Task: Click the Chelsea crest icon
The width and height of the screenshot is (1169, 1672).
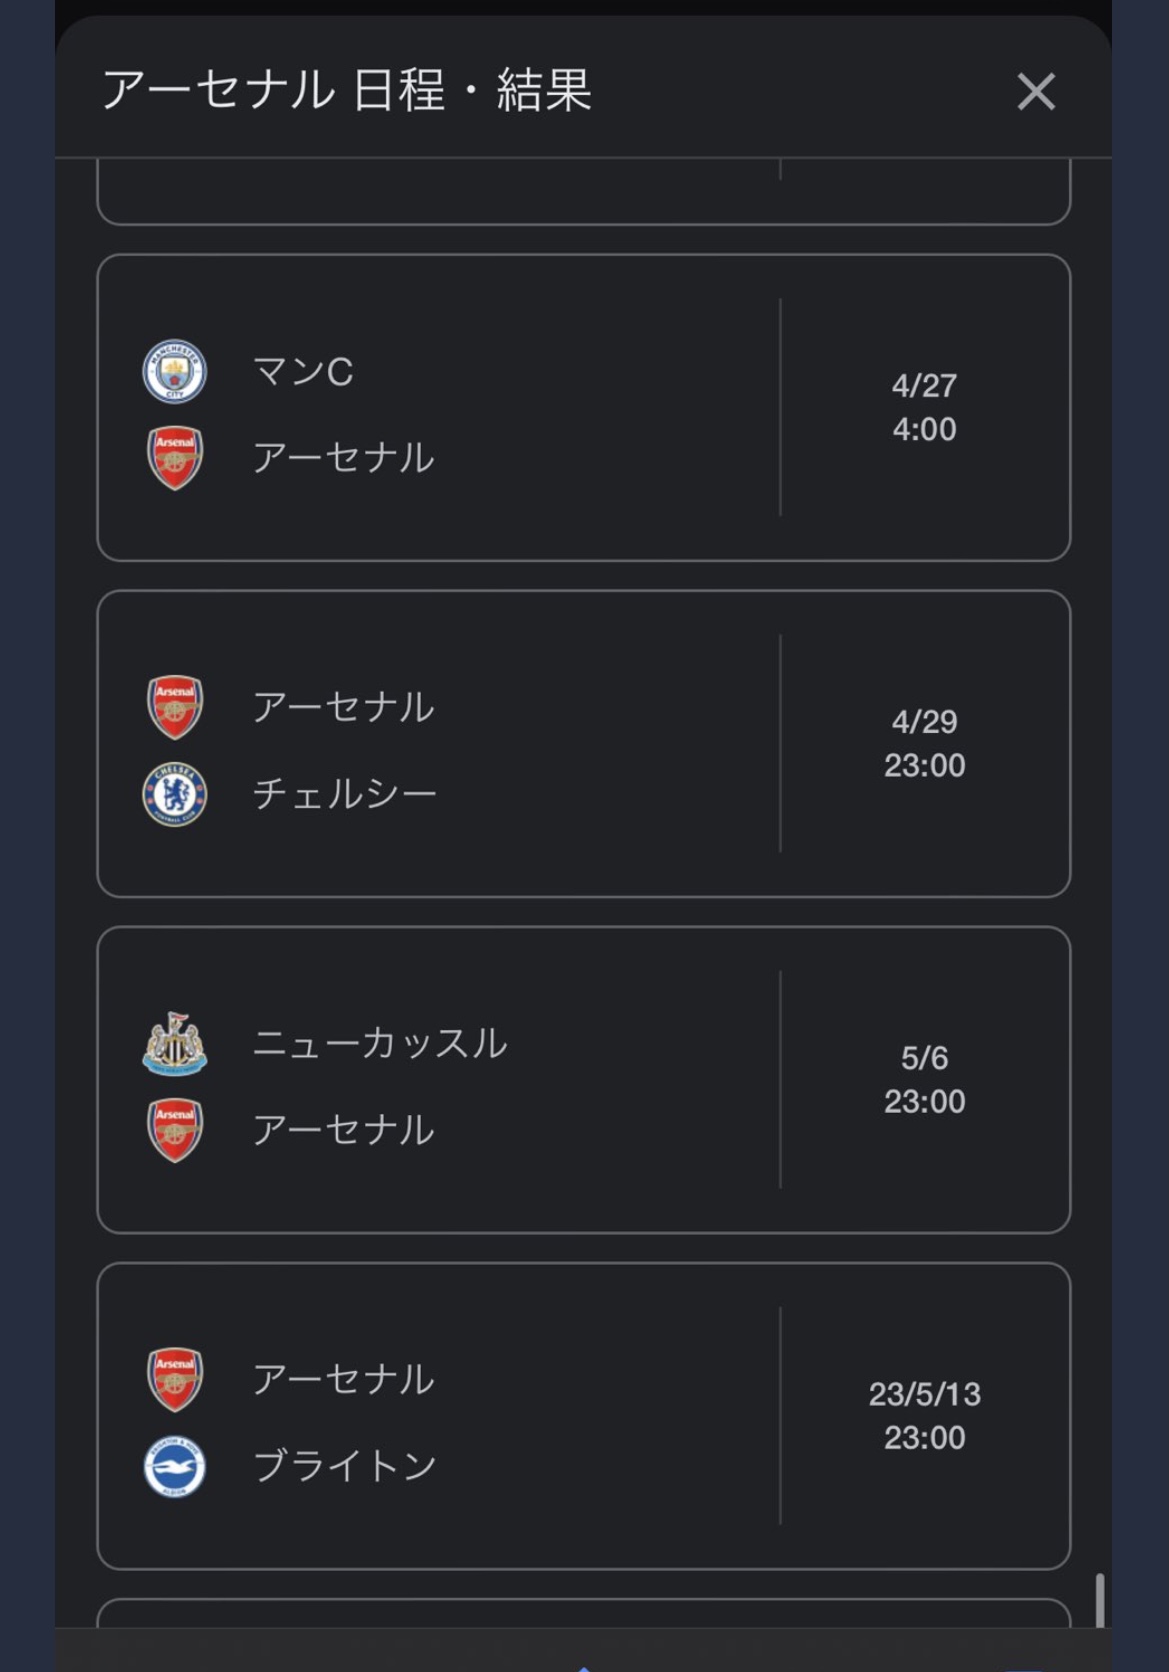Action: pos(175,794)
